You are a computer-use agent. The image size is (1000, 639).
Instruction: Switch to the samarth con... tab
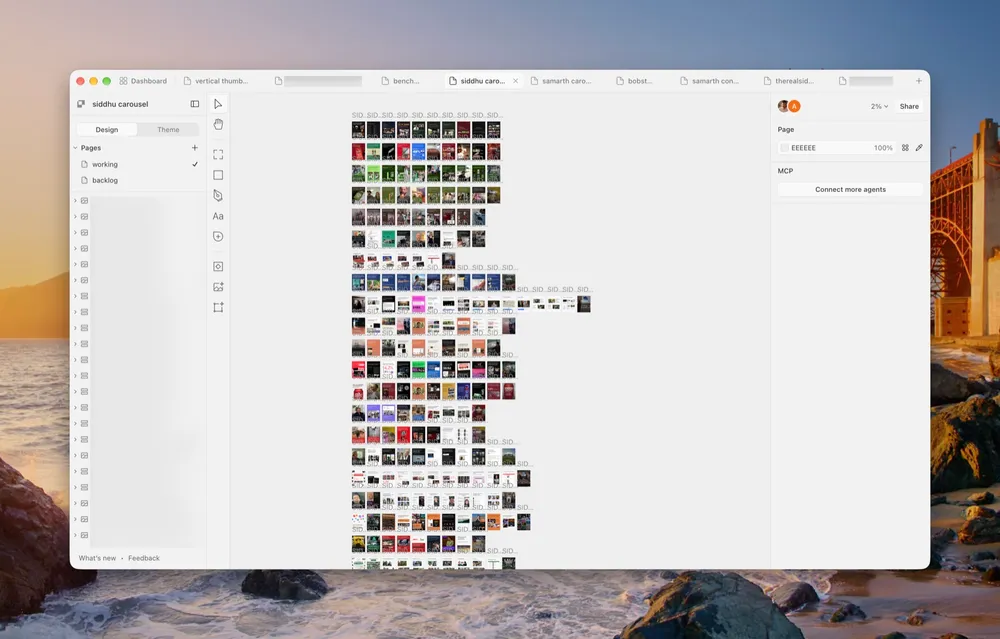[x=709, y=81]
